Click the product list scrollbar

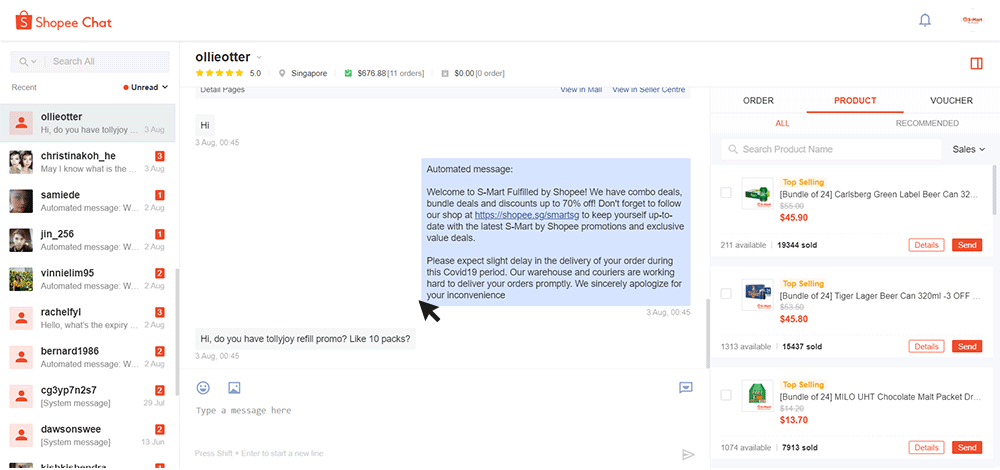pos(996,190)
